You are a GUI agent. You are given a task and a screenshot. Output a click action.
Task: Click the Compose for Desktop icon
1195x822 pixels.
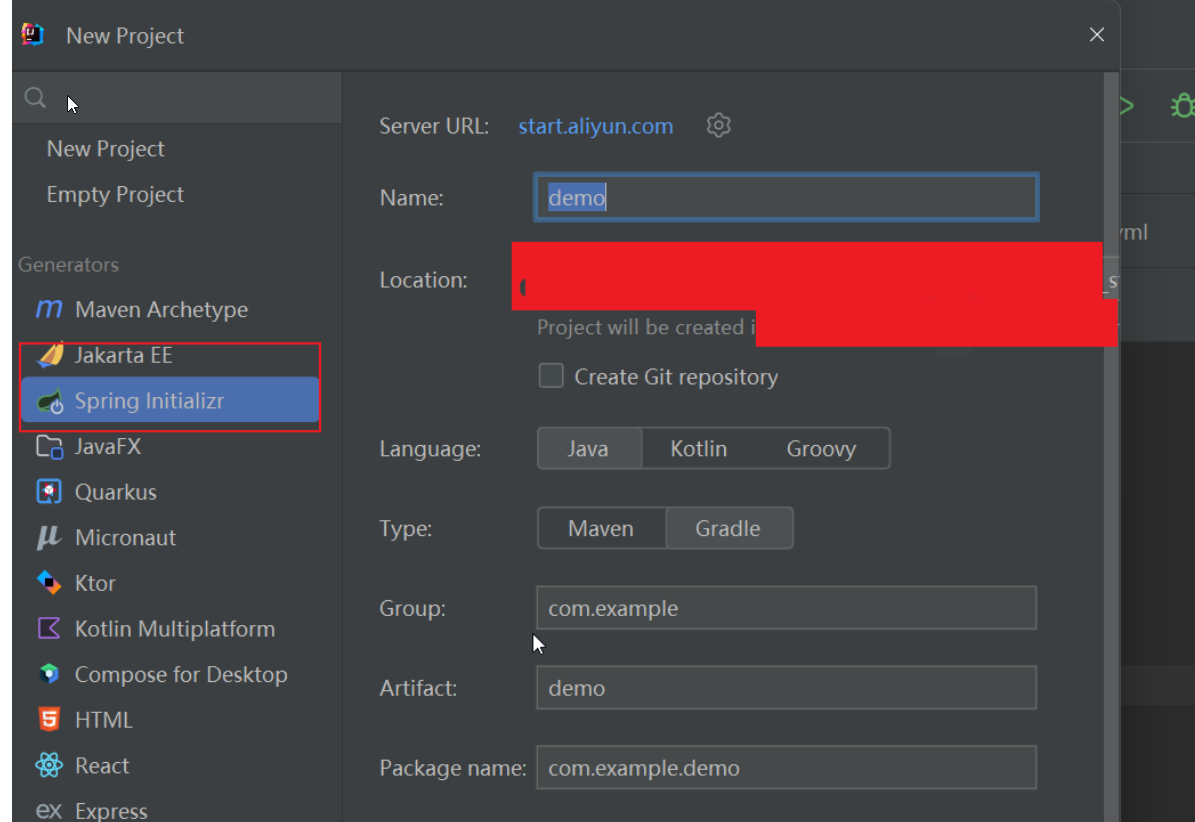tap(49, 674)
